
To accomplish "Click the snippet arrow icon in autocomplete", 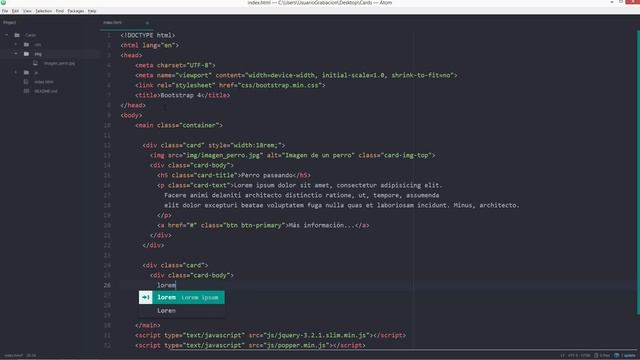I will (146, 297).
